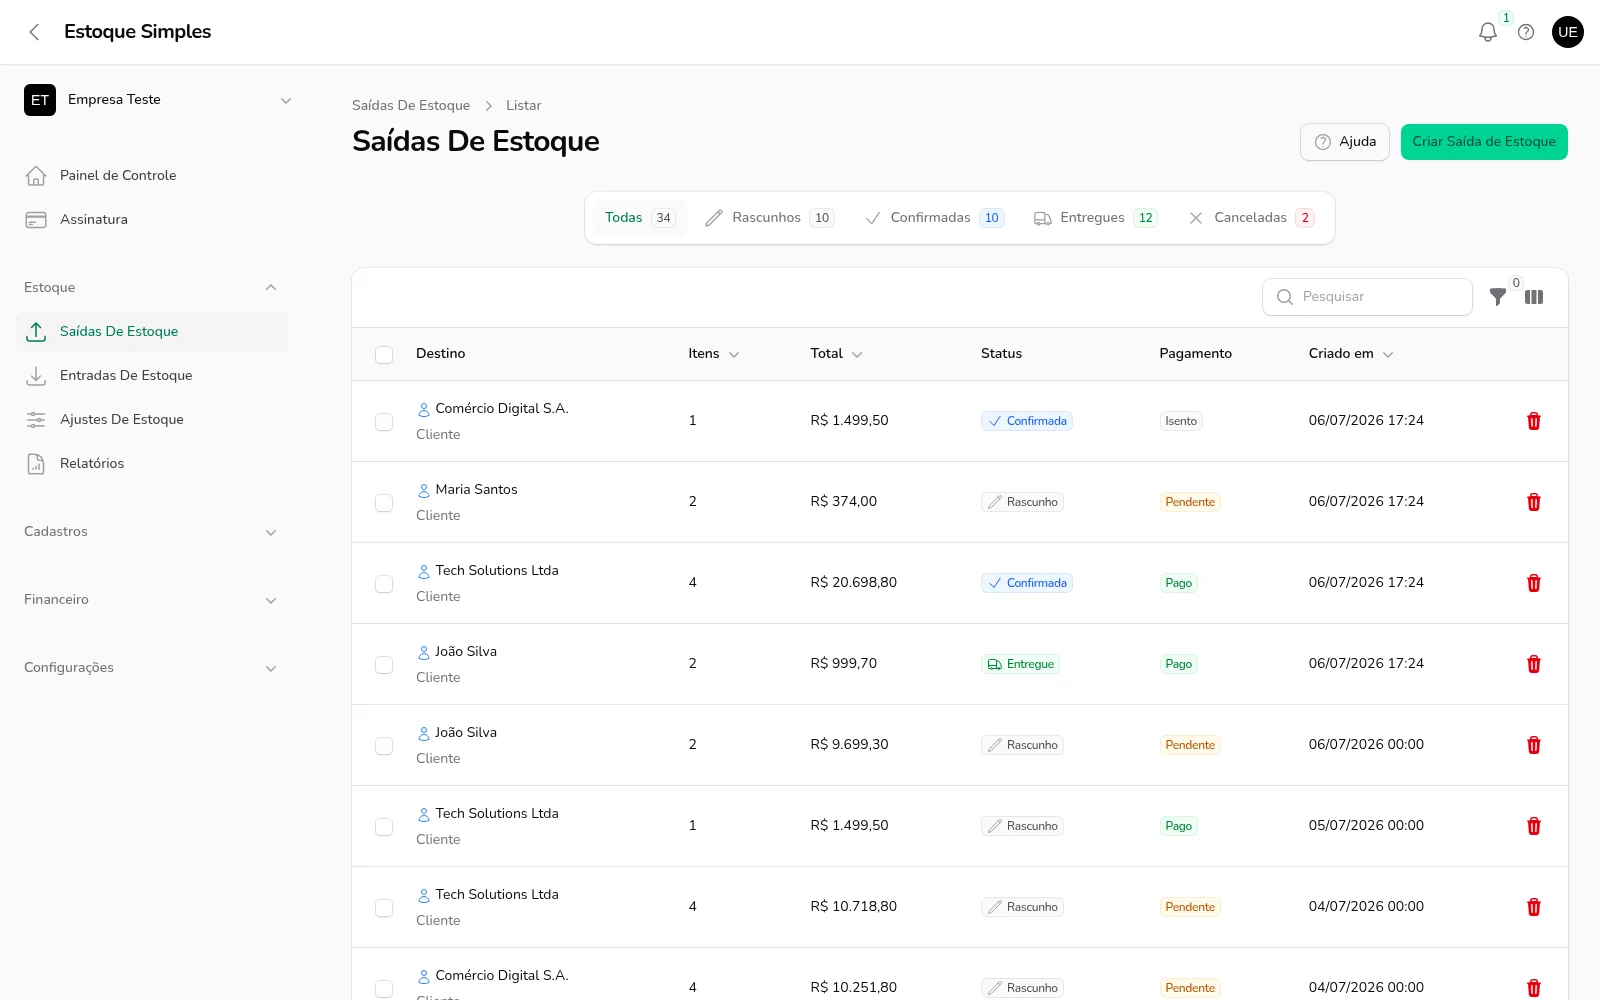The image size is (1600, 1000).
Task: Tick the checkbox for the R$ 20.698,80 row
Action: click(x=384, y=584)
